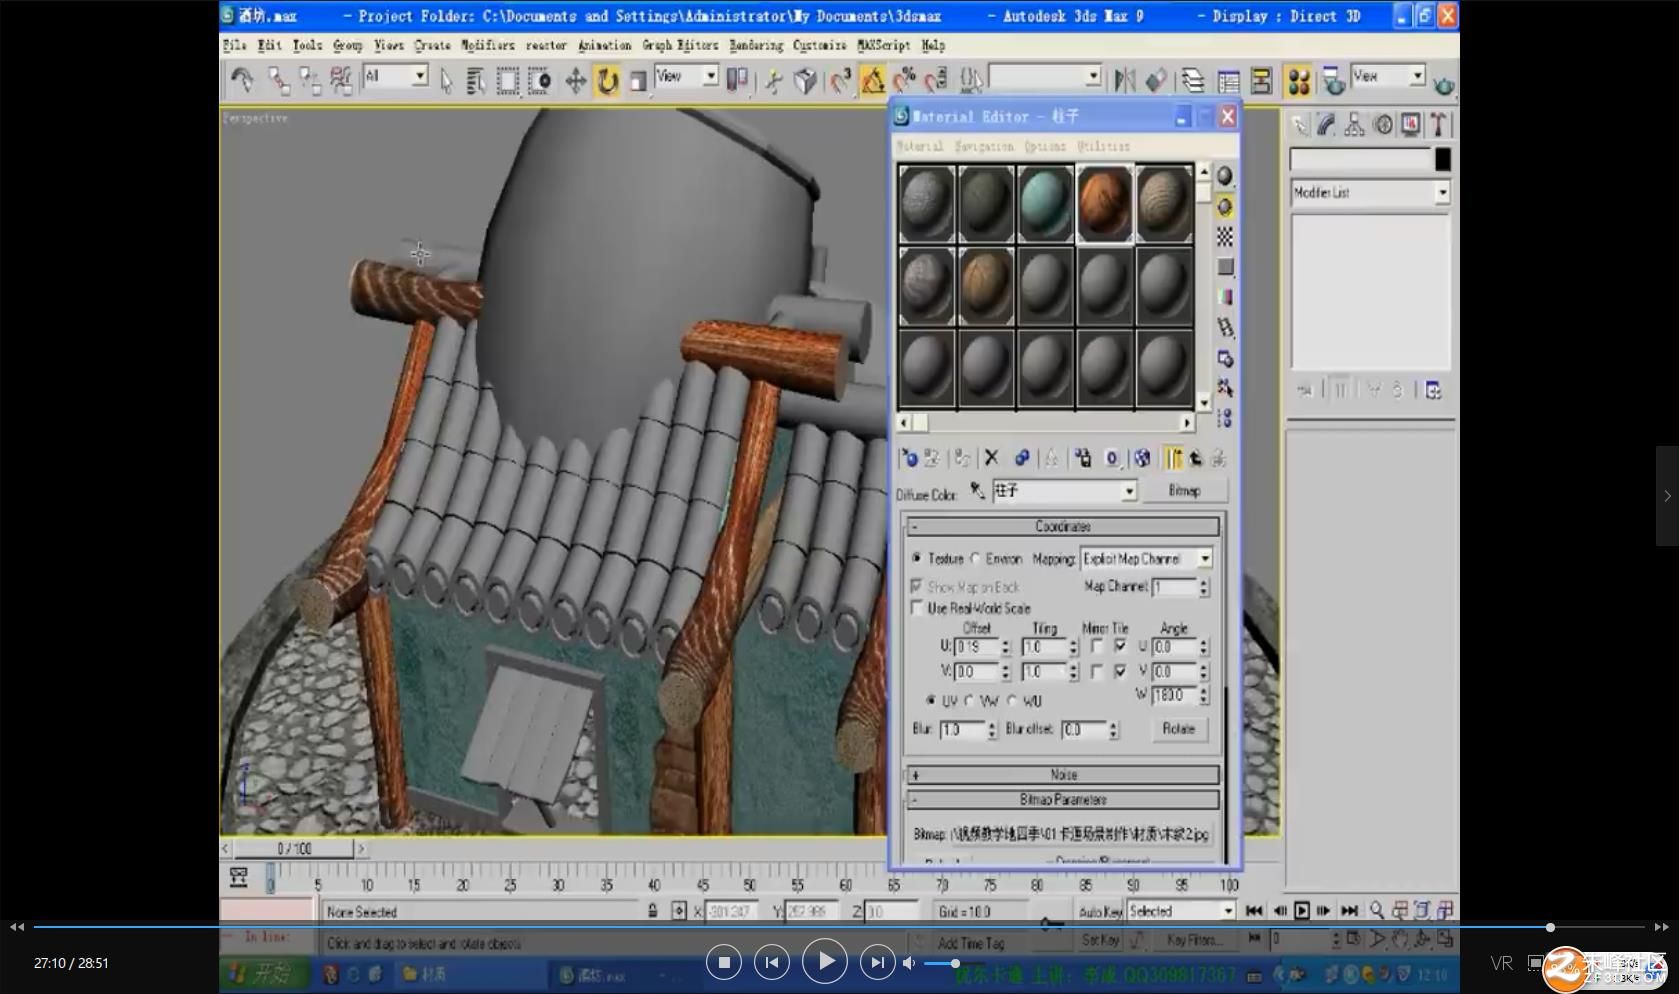Toggle V Mirror checkbox

click(1097, 672)
